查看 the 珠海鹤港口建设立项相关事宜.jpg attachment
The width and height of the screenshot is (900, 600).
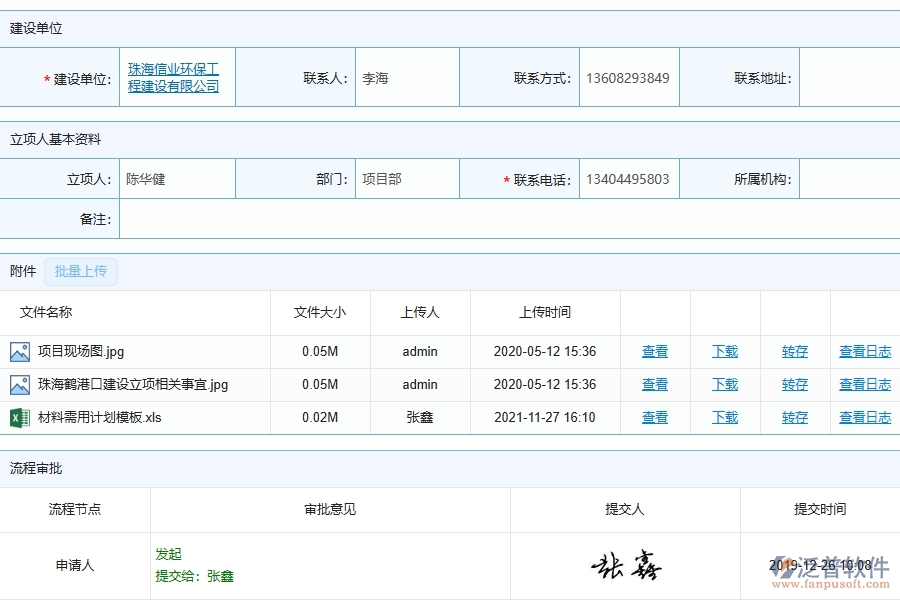coord(655,384)
